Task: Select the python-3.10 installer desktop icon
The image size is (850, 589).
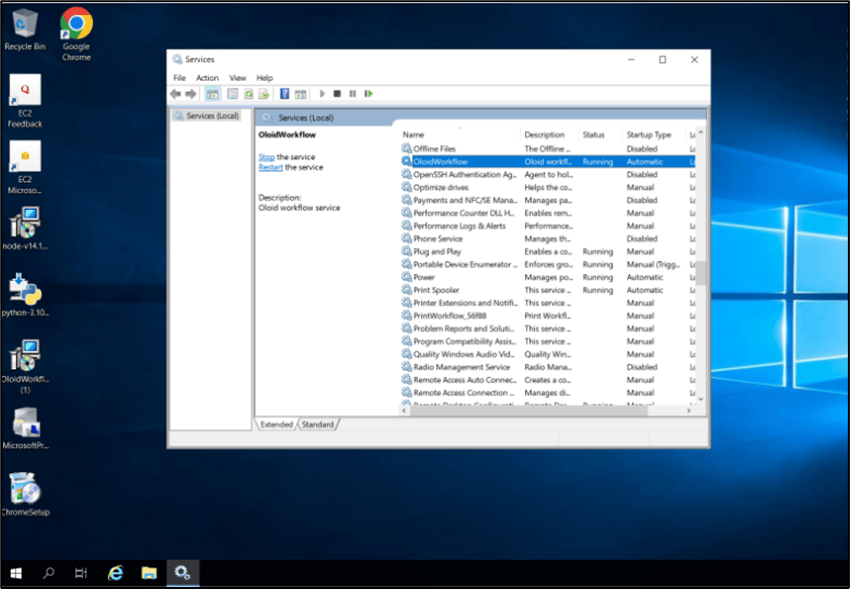Action: point(25,295)
